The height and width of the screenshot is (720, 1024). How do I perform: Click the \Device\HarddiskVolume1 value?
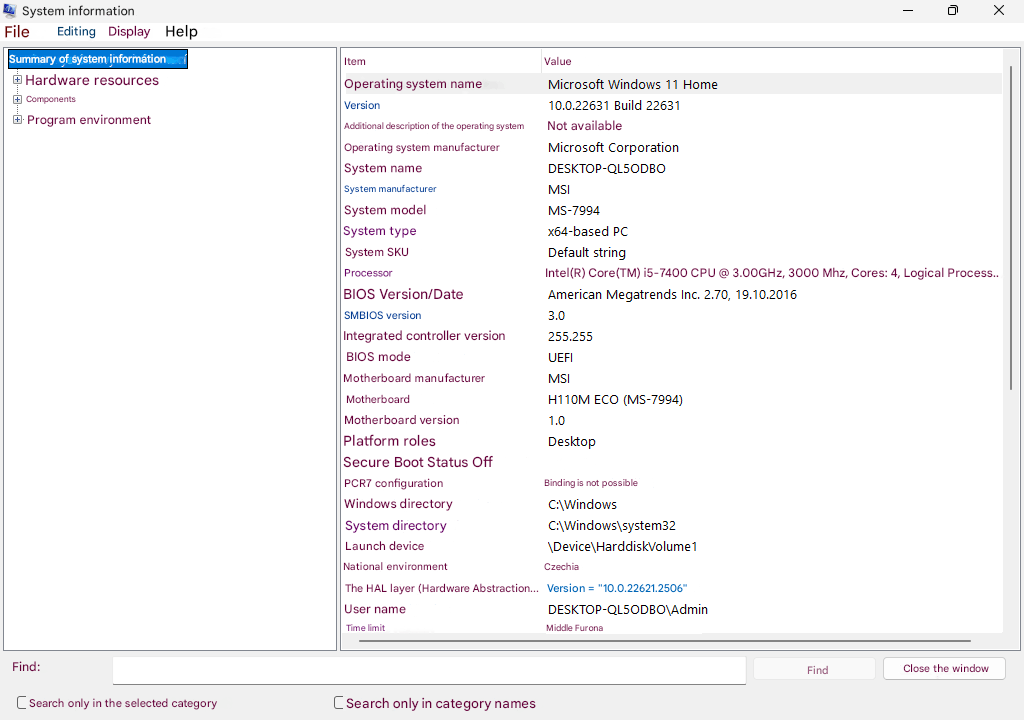point(622,547)
